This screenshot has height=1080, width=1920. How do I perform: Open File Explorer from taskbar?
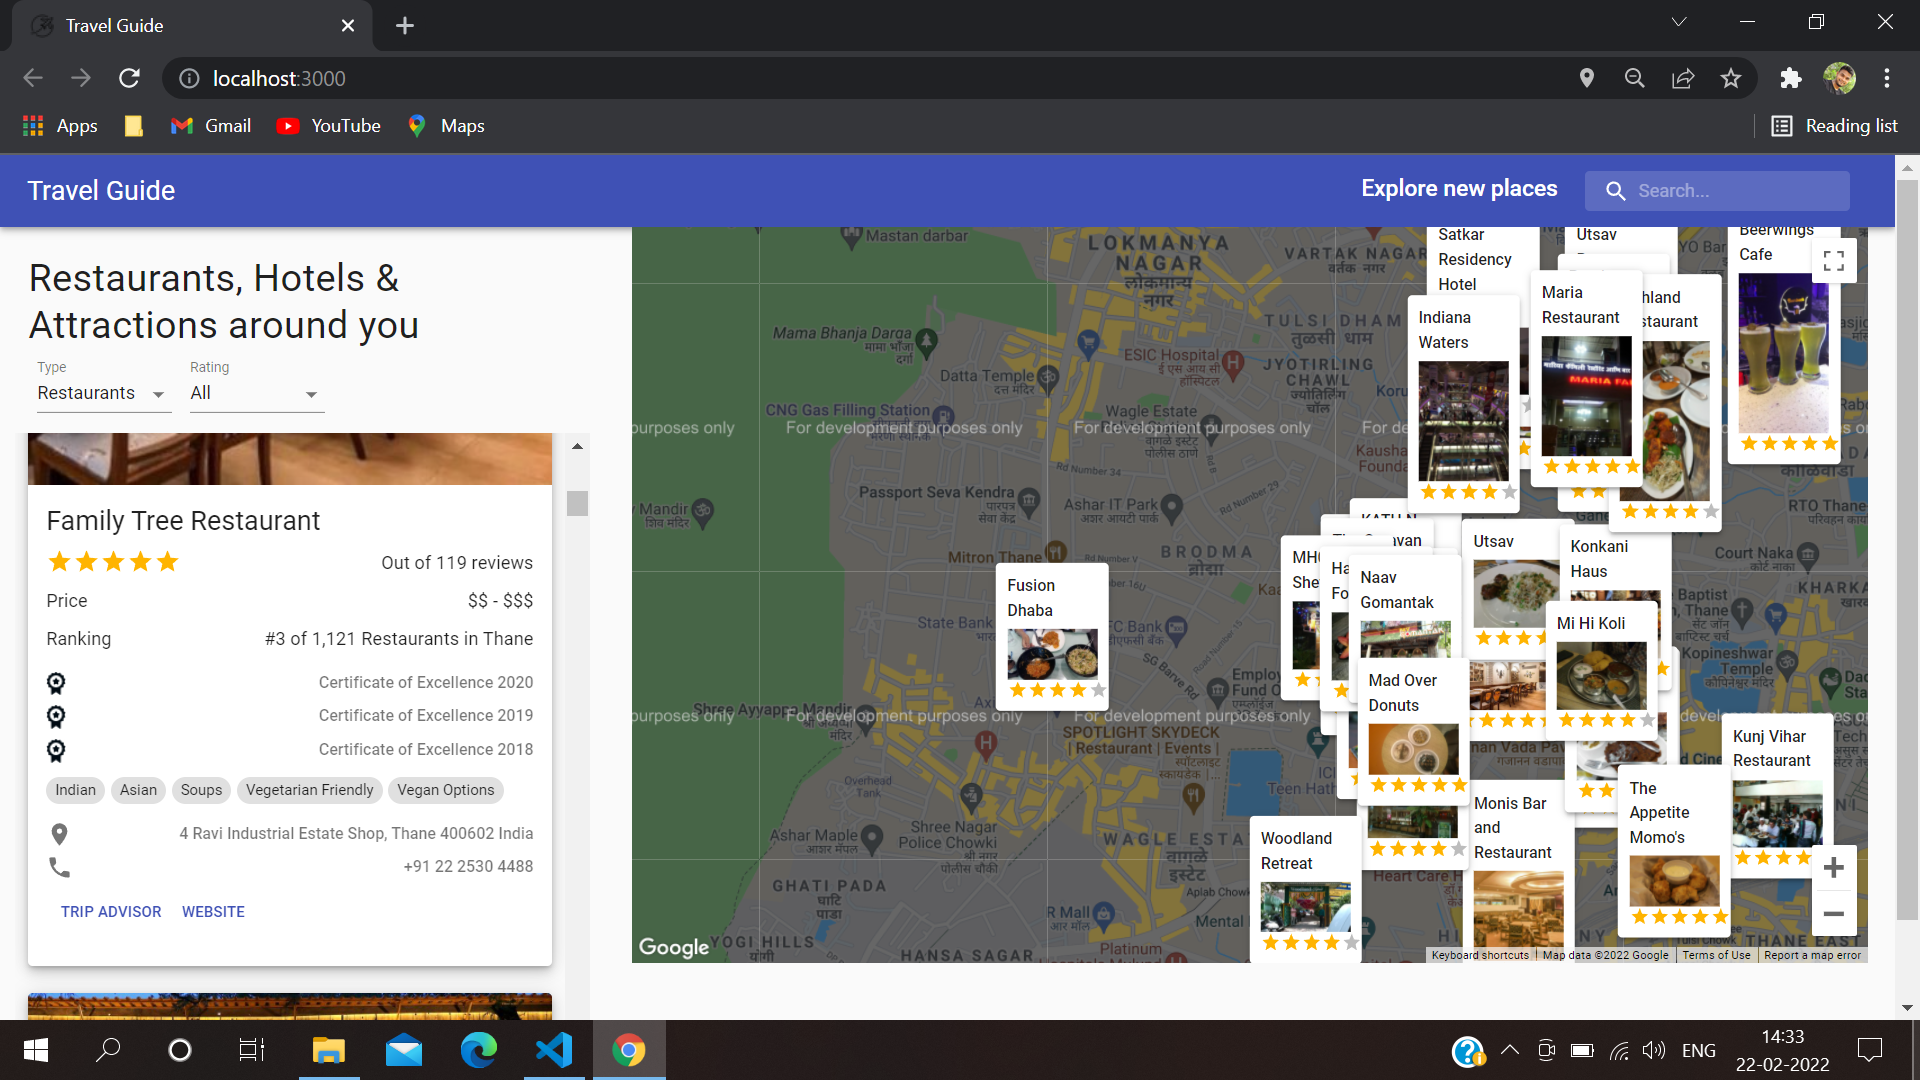329,1050
